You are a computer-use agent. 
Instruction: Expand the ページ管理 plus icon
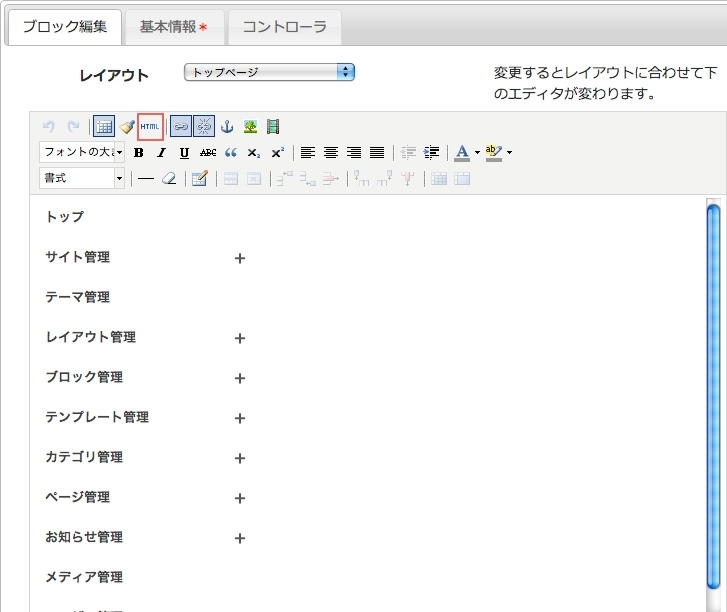point(240,498)
